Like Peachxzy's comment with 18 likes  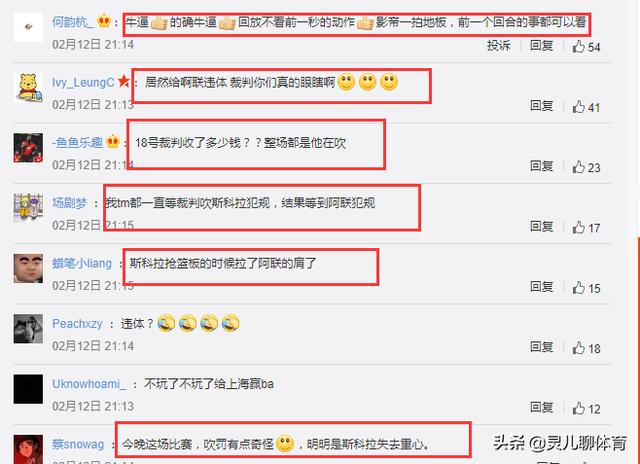tap(578, 348)
